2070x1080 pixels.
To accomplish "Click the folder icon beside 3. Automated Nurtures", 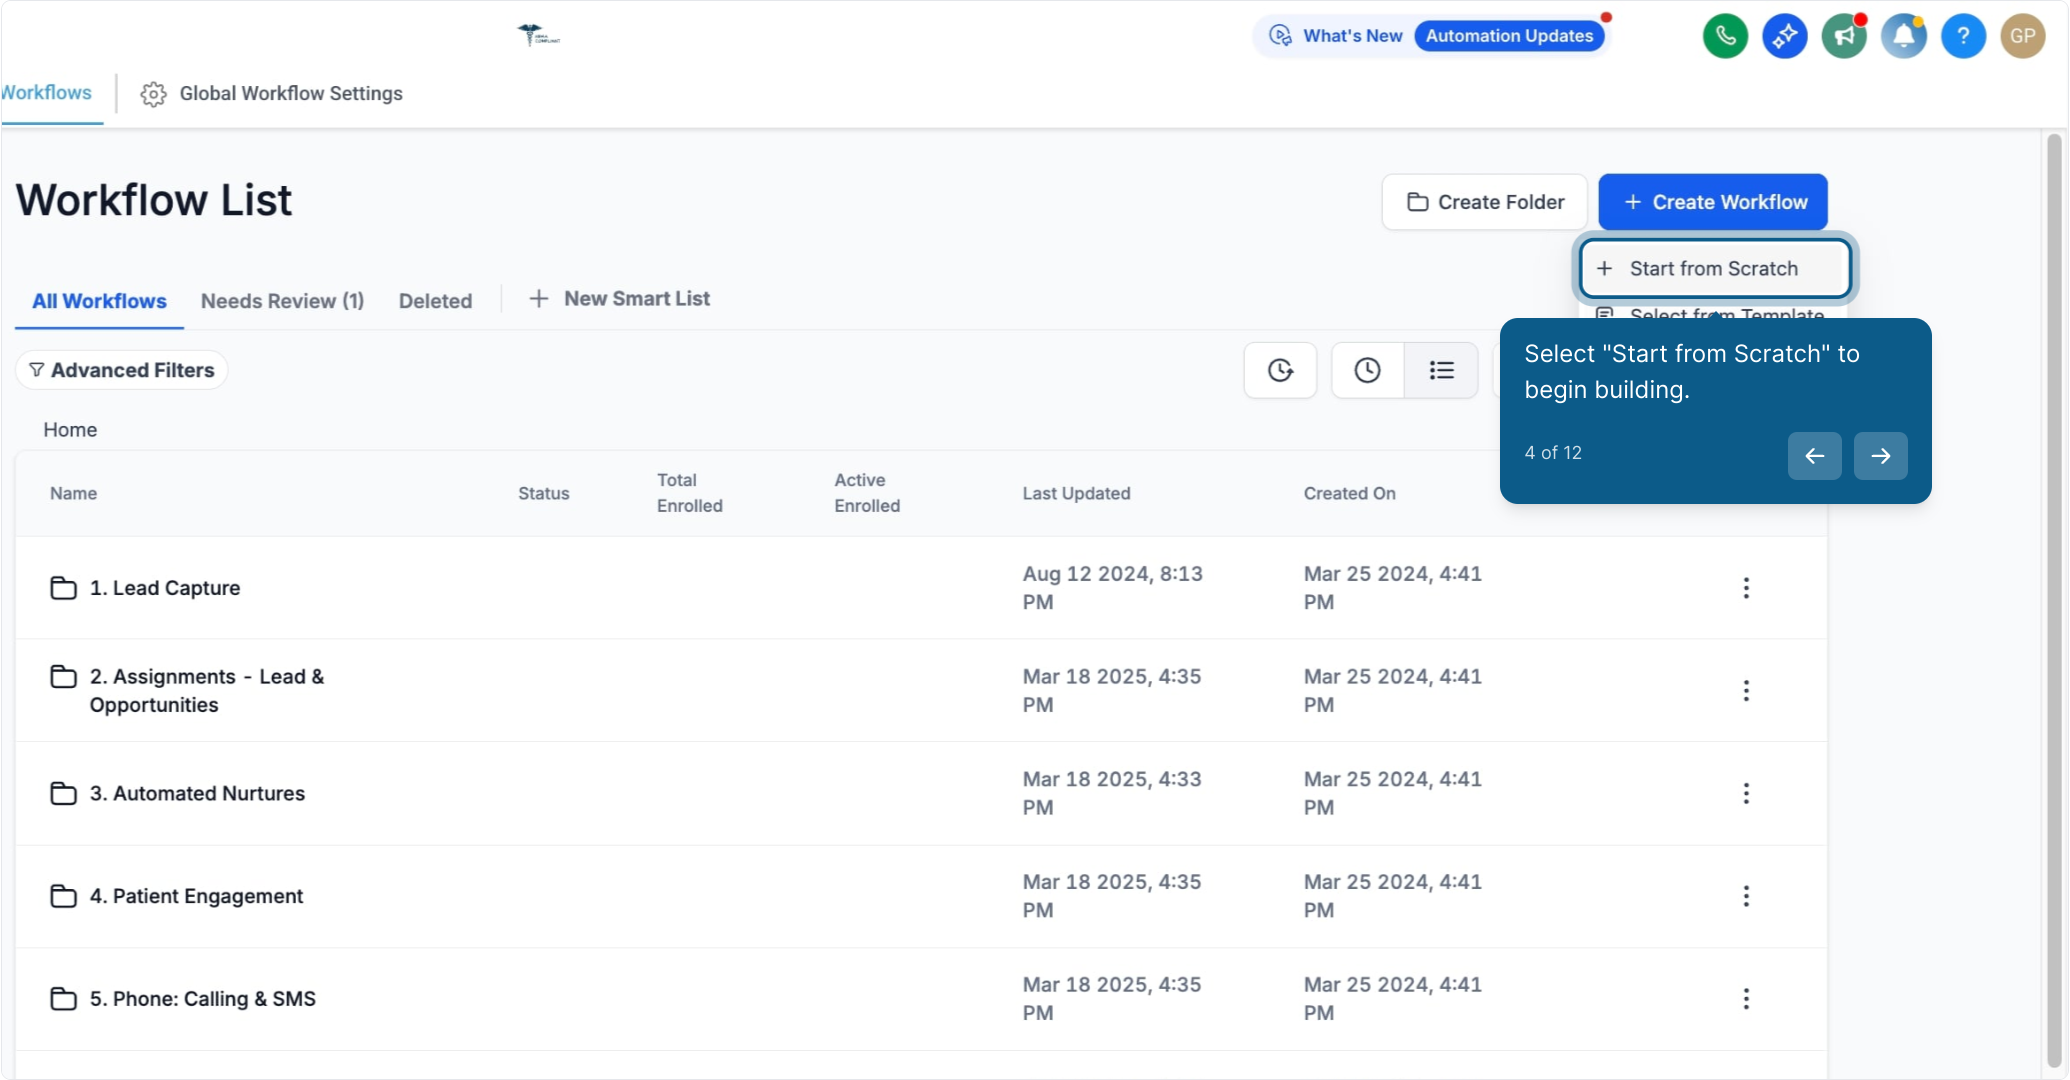I will pos(64,794).
